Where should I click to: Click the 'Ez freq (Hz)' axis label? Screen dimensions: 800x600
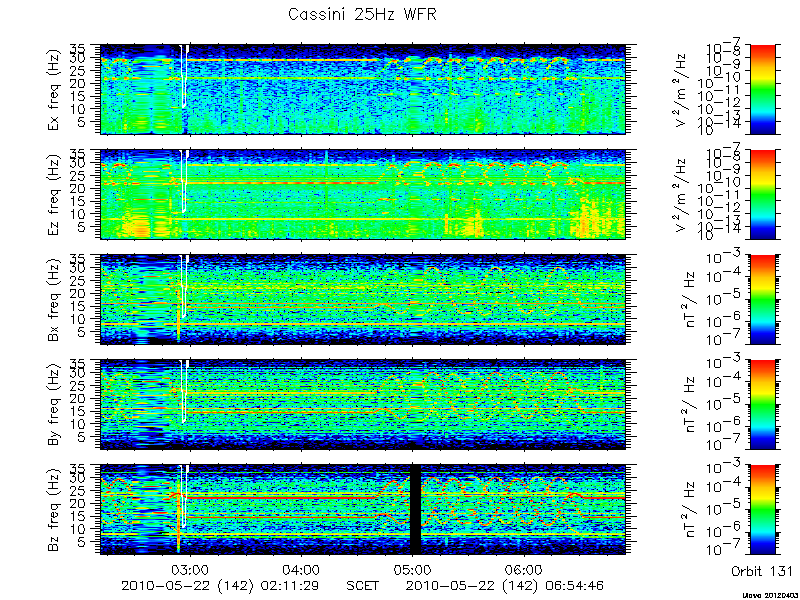coord(54,194)
